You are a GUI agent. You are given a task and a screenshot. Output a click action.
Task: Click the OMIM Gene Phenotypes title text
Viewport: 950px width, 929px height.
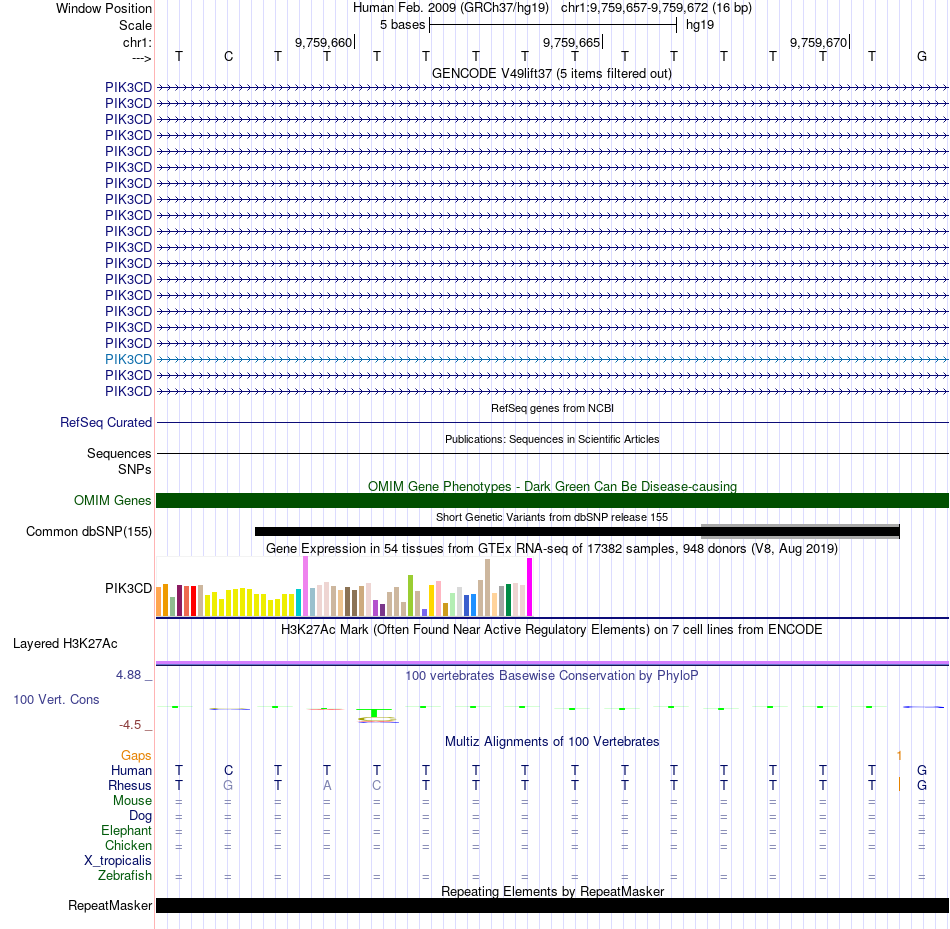[x=553, y=486]
